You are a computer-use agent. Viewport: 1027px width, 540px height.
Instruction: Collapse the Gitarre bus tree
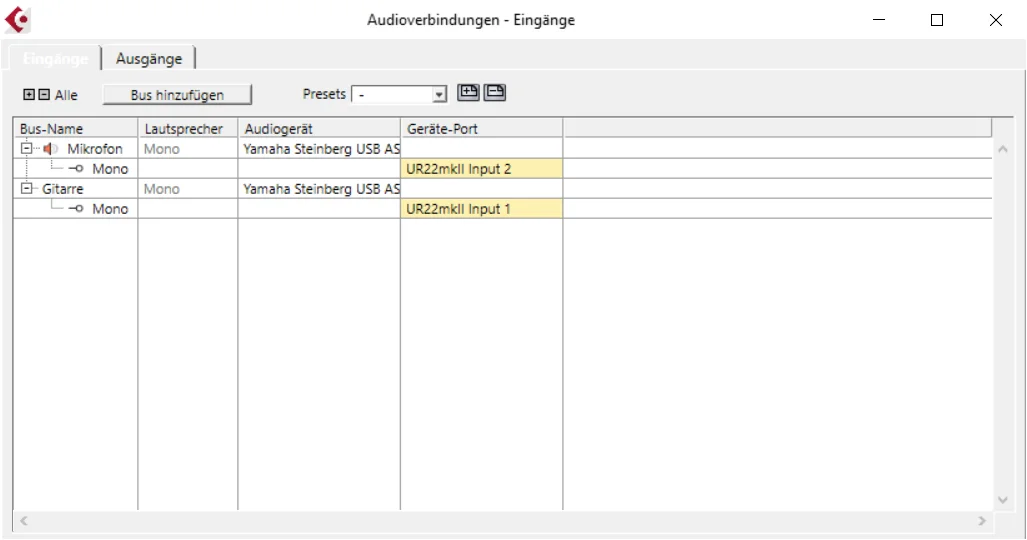click(x=26, y=188)
